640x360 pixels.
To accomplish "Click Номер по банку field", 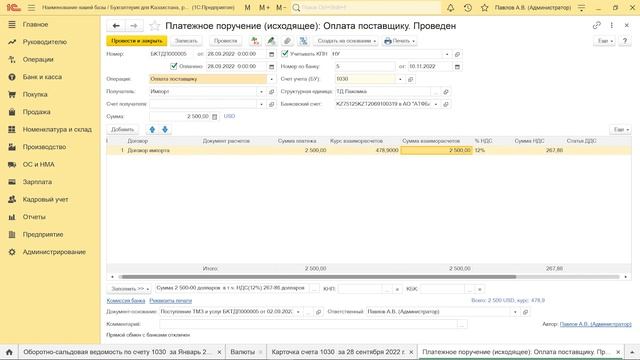I will point(365,67).
